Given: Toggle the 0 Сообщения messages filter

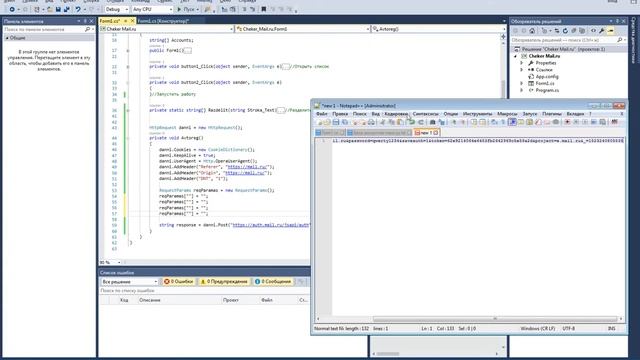Looking at the screenshot, I should 273,282.
